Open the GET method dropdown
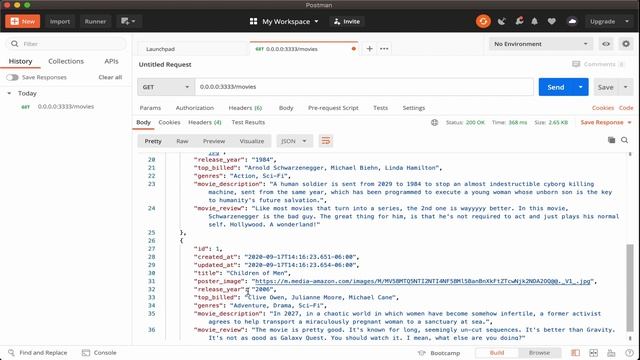This screenshot has width=640, height=360. (166, 87)
